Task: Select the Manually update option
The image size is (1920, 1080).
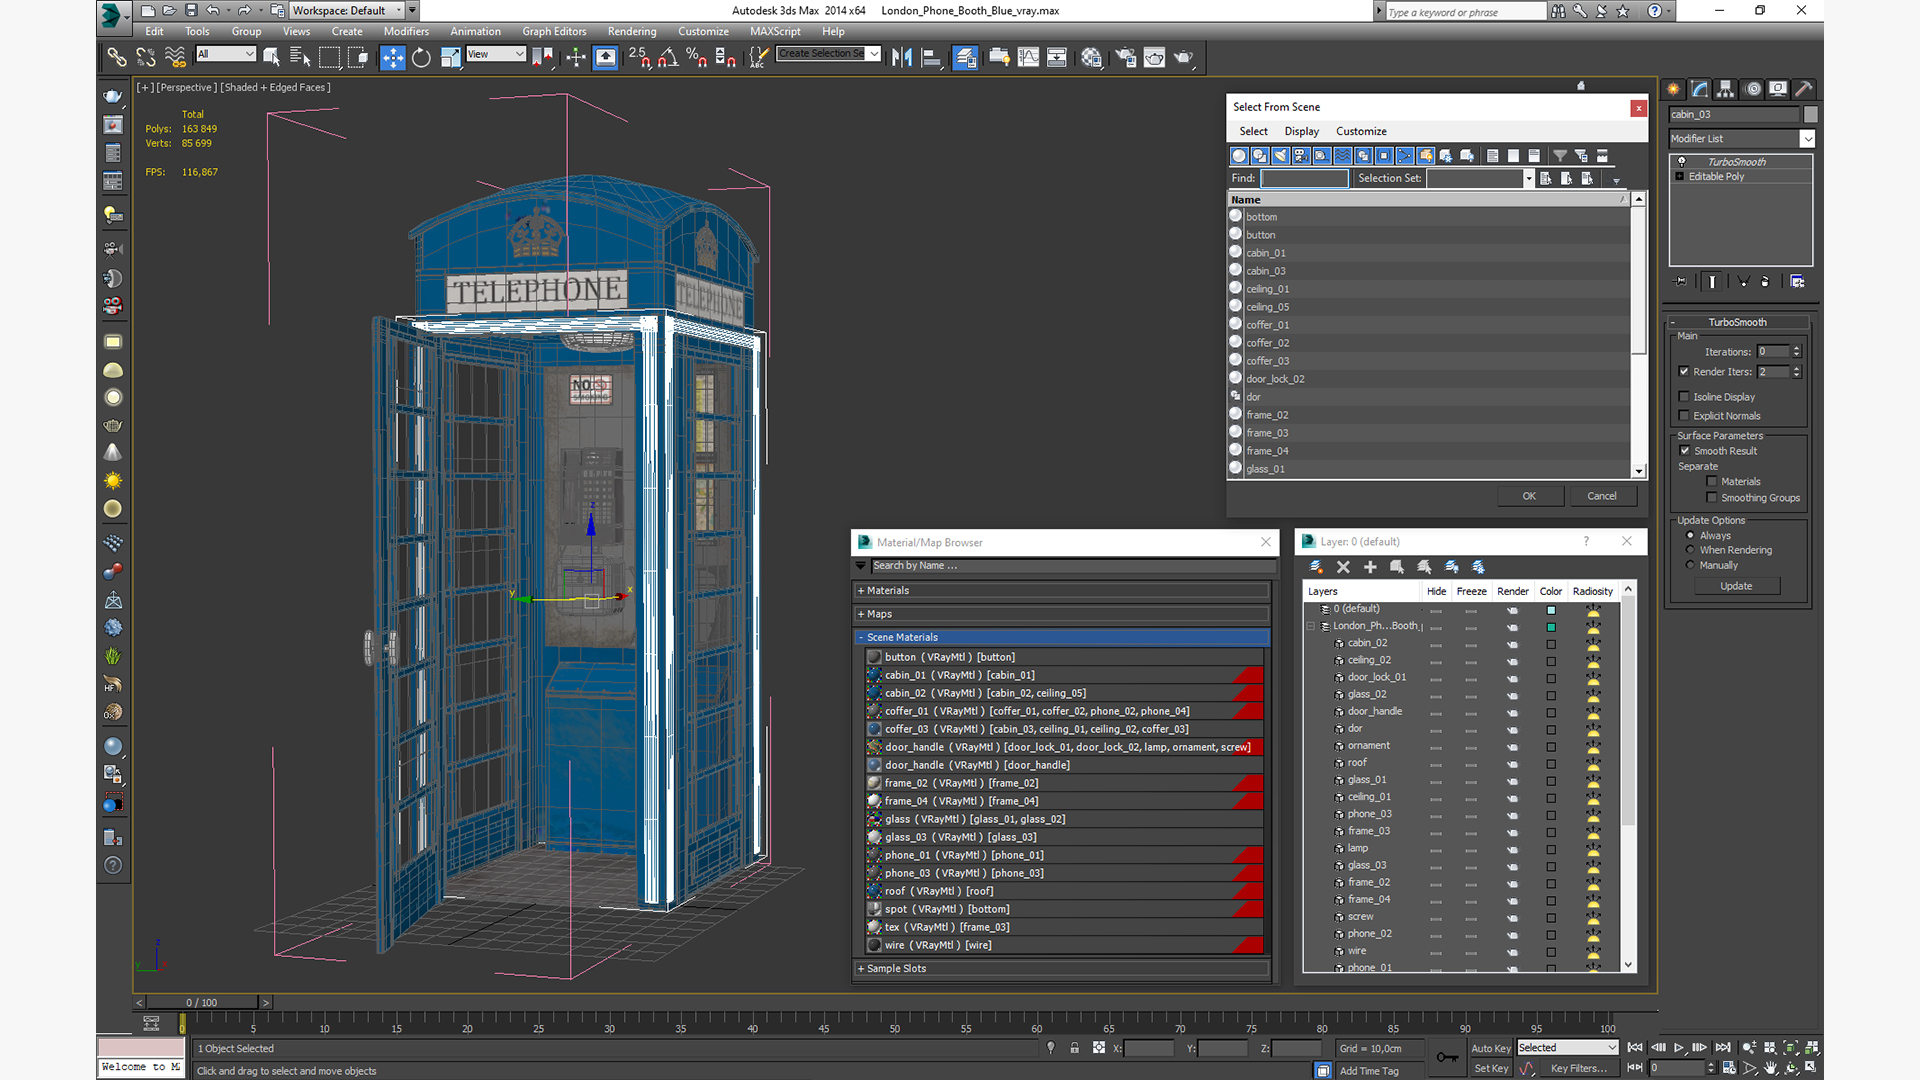Action: point(1691,565)
